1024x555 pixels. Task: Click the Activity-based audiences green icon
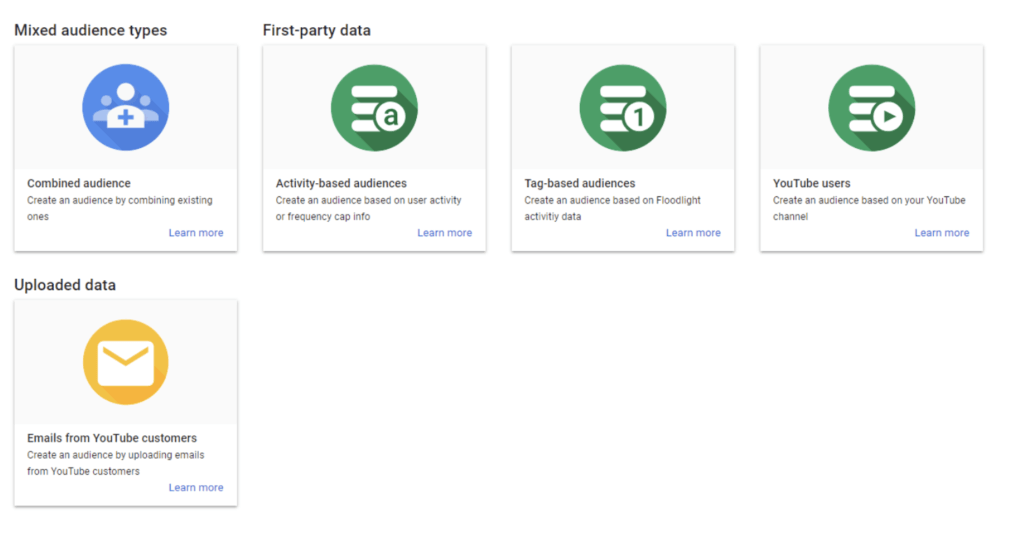tap(374, 107)
